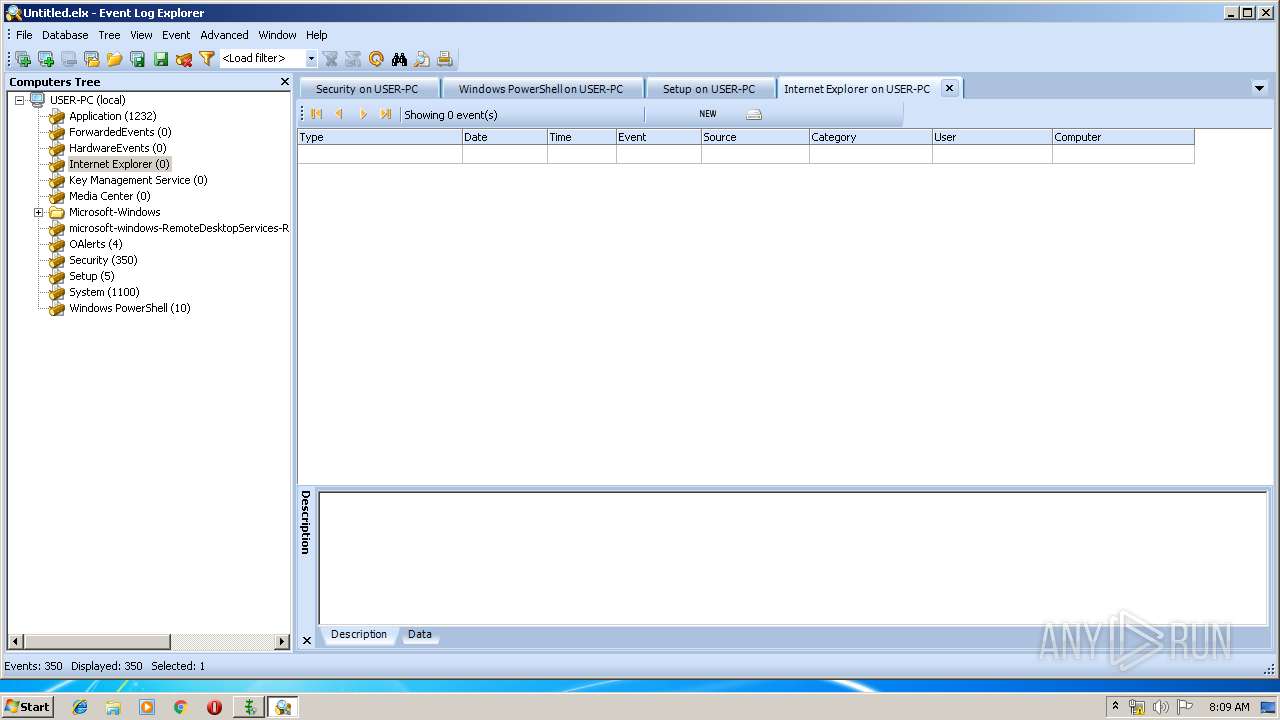Open the Load filter dropdown

(x=311, y=59)
